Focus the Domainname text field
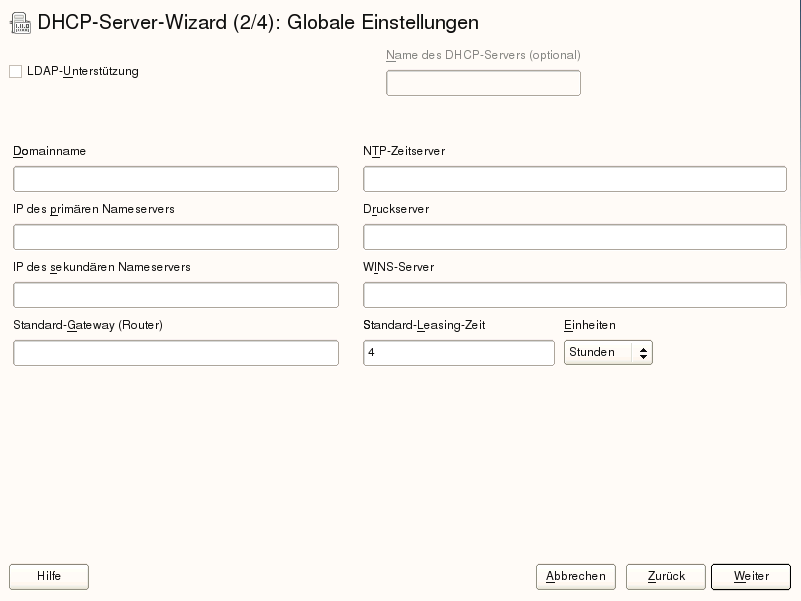Viewport: 801px width, 601px height. 176,179
